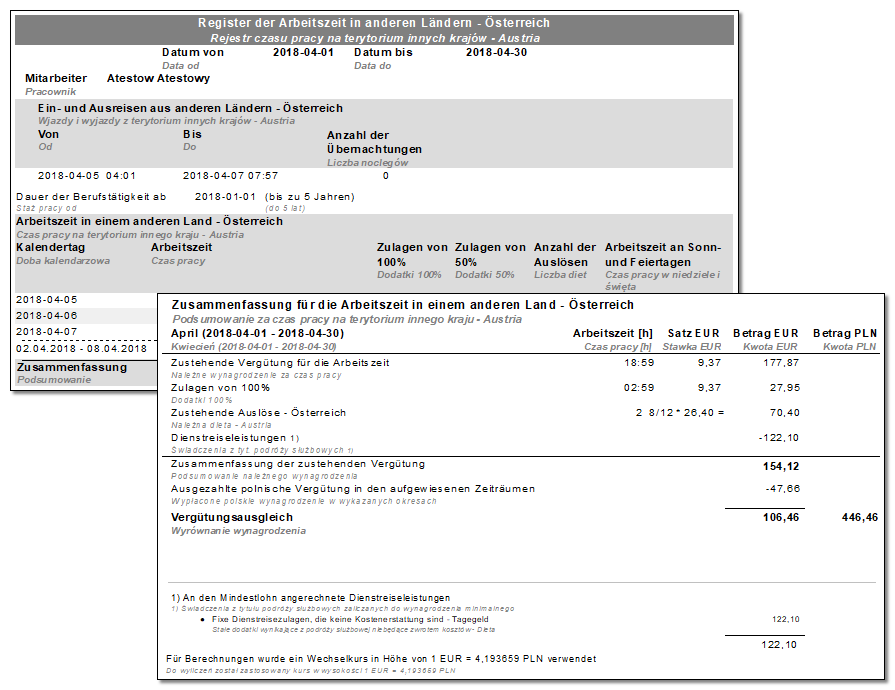Click the 'Dienstreiseleistungen 1)' row
This screenshot has height=690, width=895.
coord(235,438)
